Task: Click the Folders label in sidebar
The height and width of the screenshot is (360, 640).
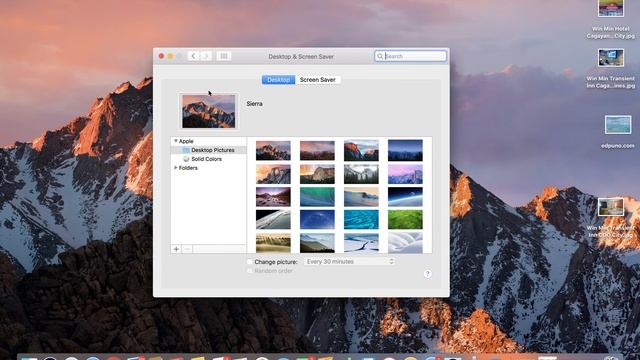Action: coord(188,168)
